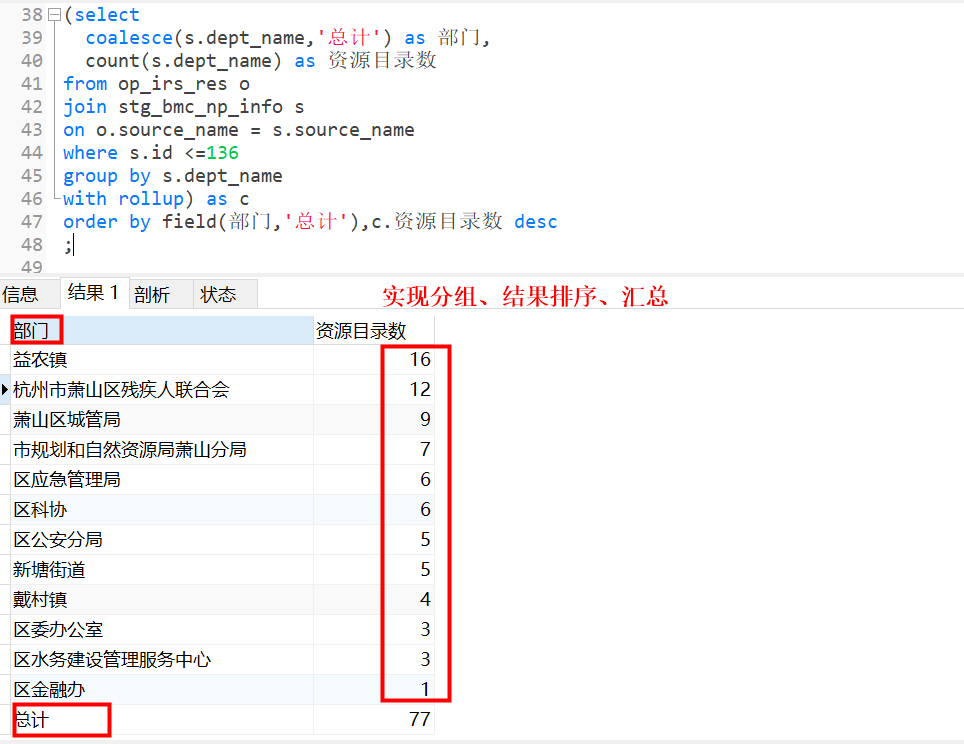Select the 结果 1 tab
964x744 pixels.
pos(94,293)
